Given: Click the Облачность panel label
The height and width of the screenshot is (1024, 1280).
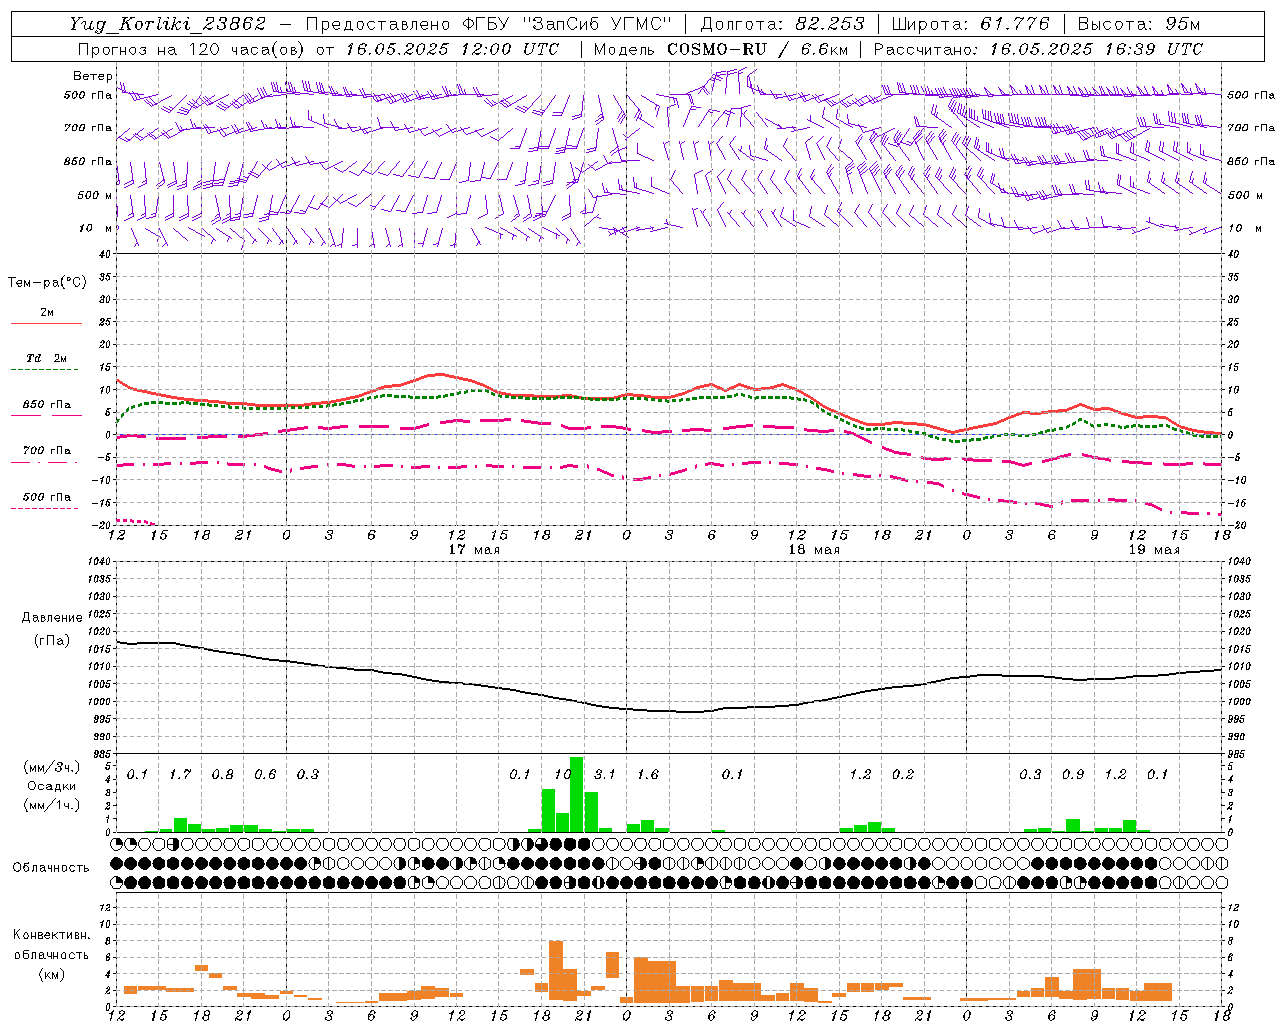Looking at the screenshot, I should click(51, 868).
